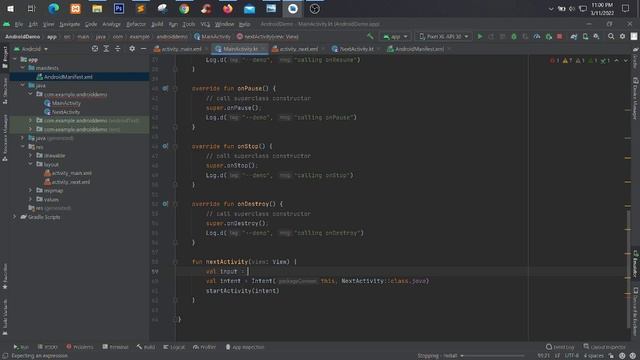The image size is (640, 360).
Task: Select AndroidManifest.xml in project tree
Action: tap(68, 77)
